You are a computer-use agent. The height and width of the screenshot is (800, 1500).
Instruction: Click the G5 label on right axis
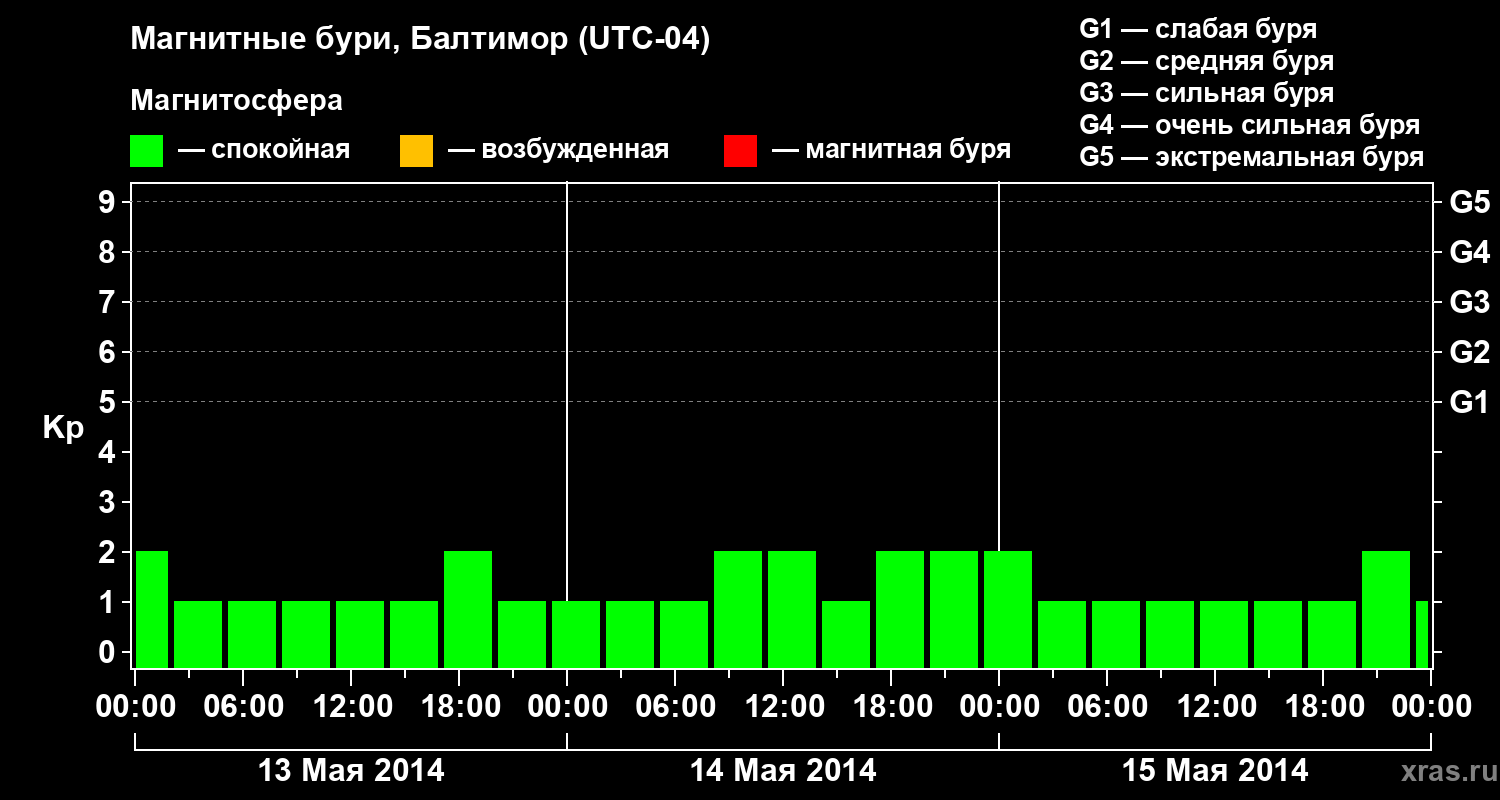[x=1470, y=202]
